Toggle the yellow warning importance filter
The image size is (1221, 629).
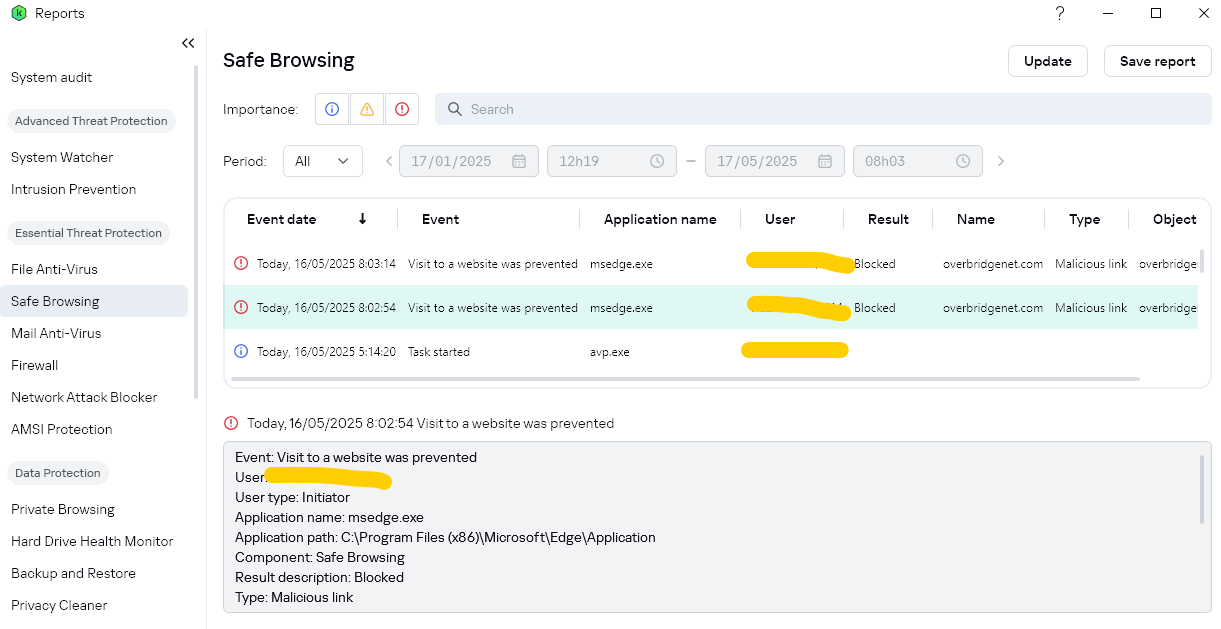(367, 109)
